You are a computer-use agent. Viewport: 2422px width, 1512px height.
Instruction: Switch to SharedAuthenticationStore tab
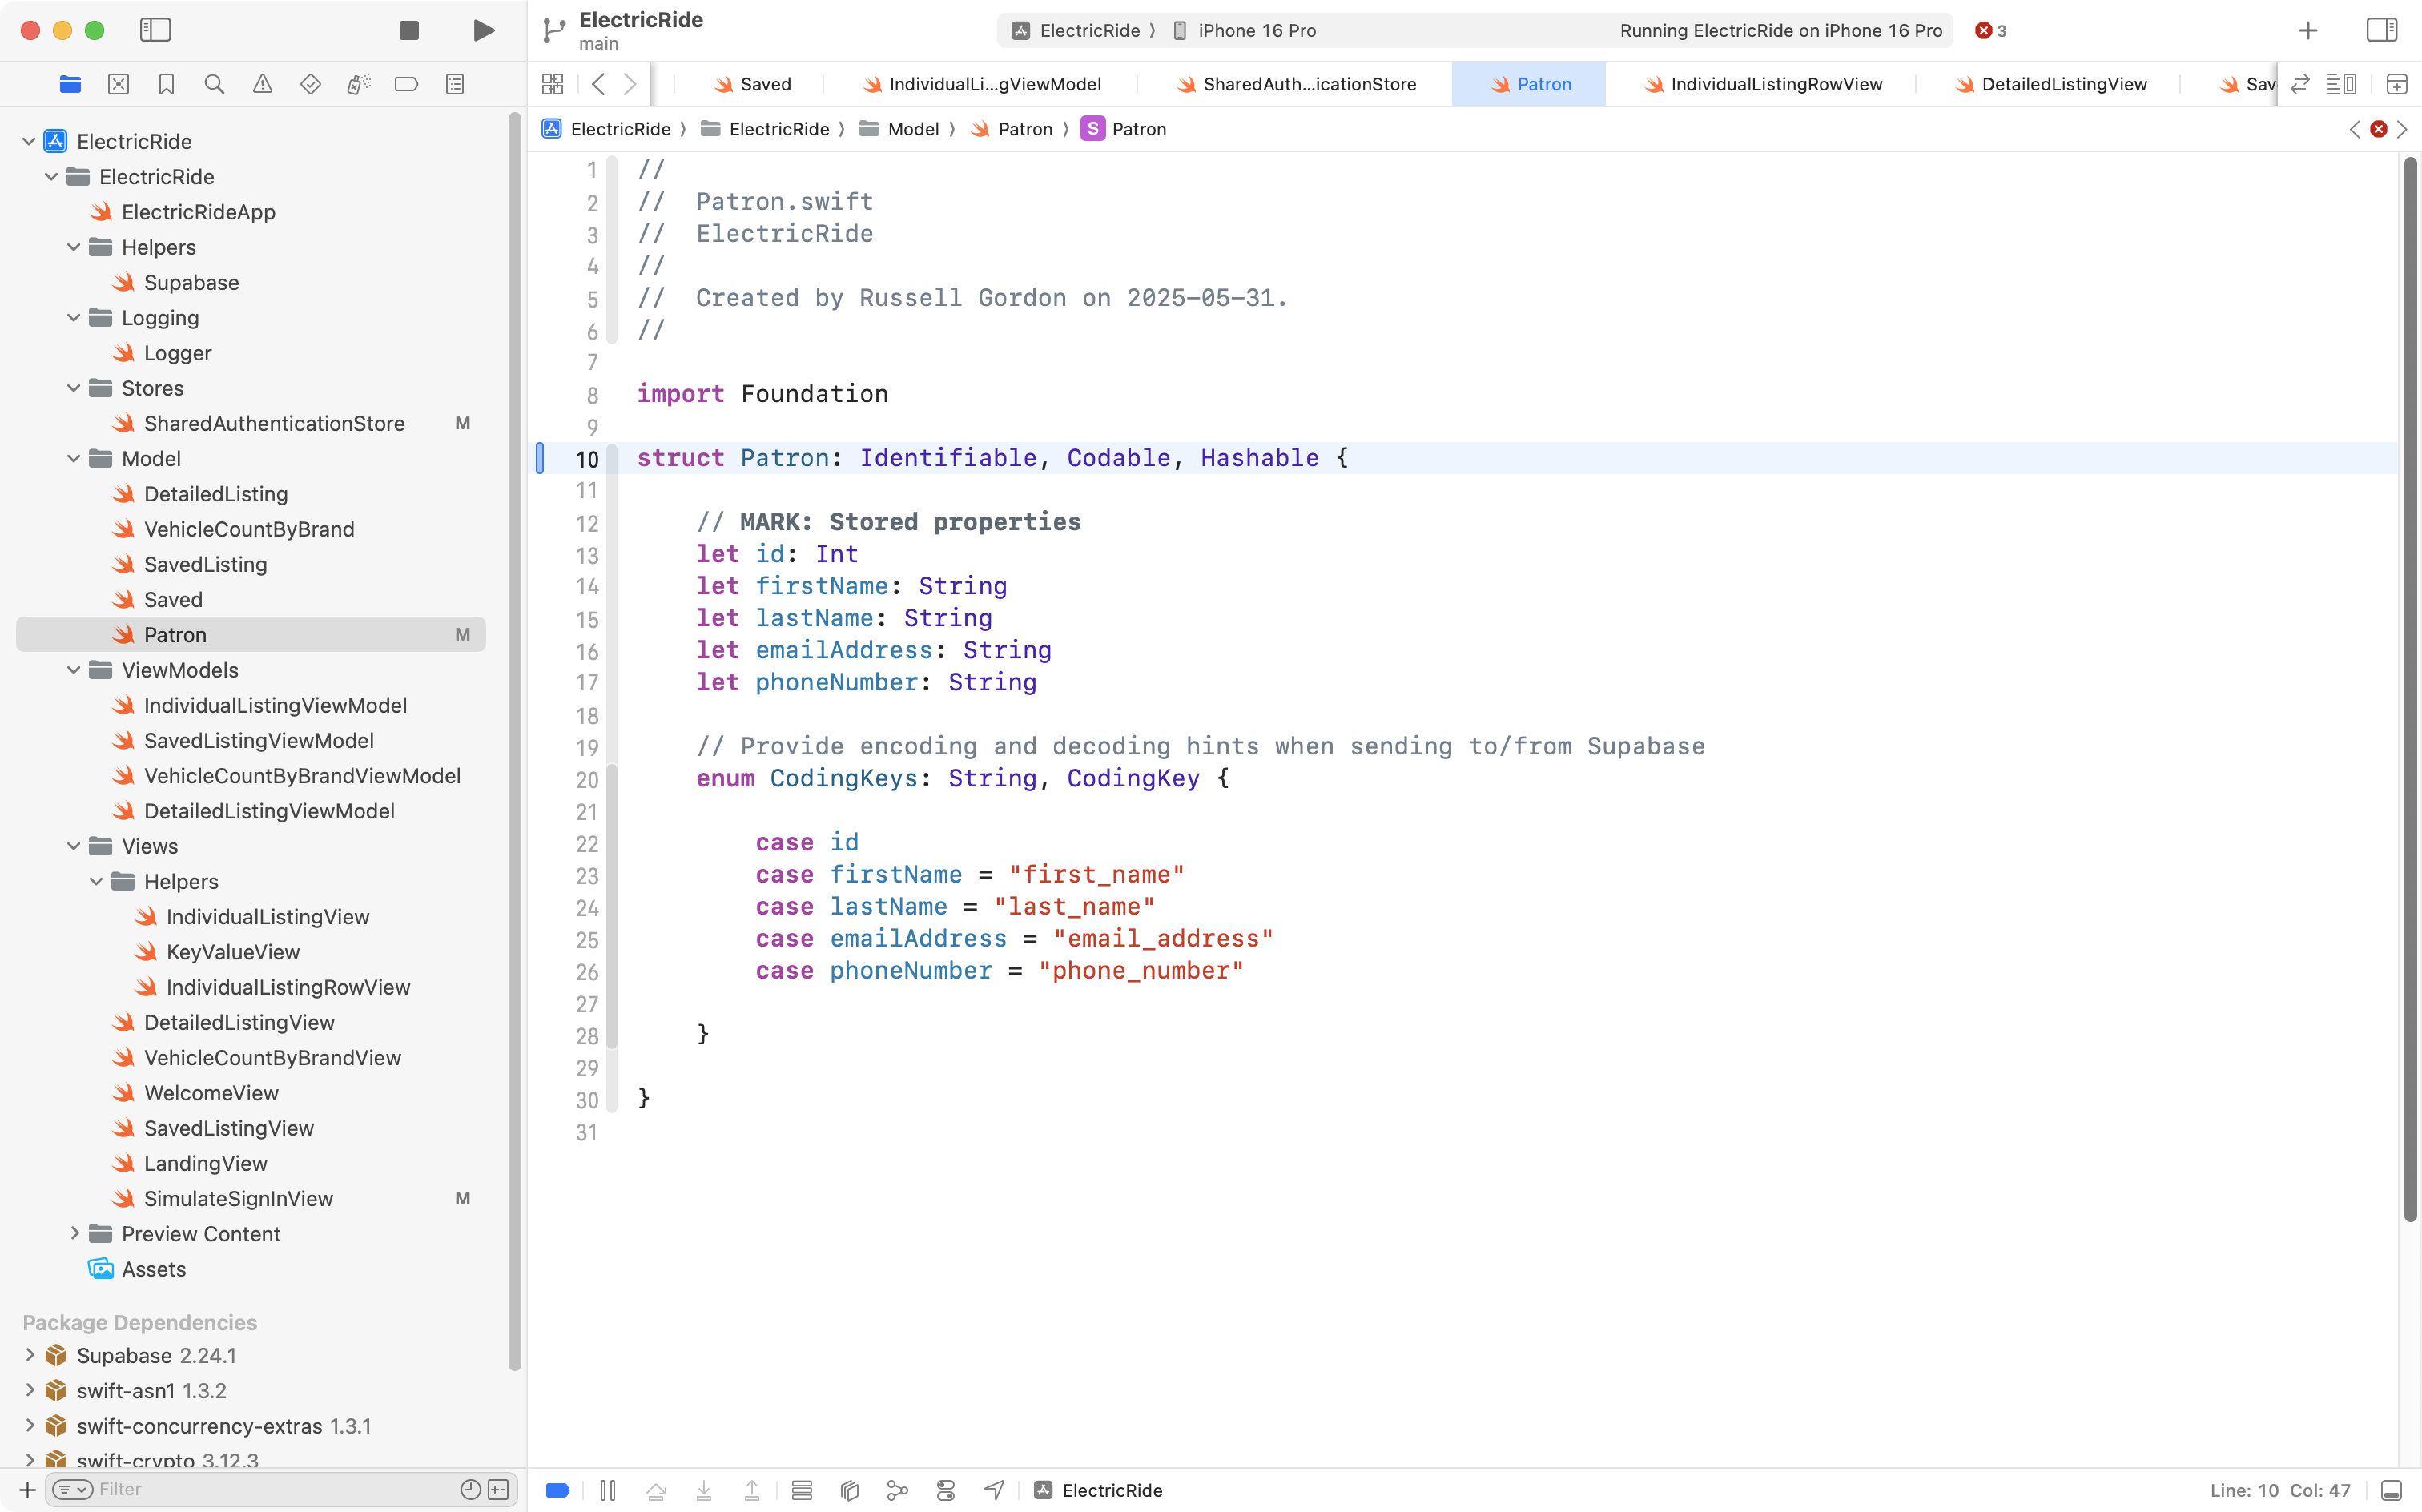coord(1308,84)
